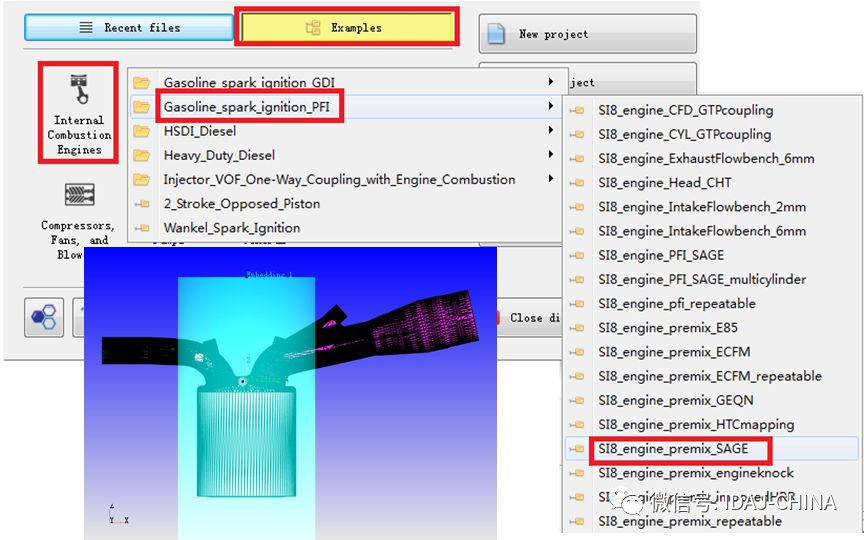Select SI8_engine_CFD_GTPcoupling example
This screenshot has width=864, height=540.
coord(685,110)
